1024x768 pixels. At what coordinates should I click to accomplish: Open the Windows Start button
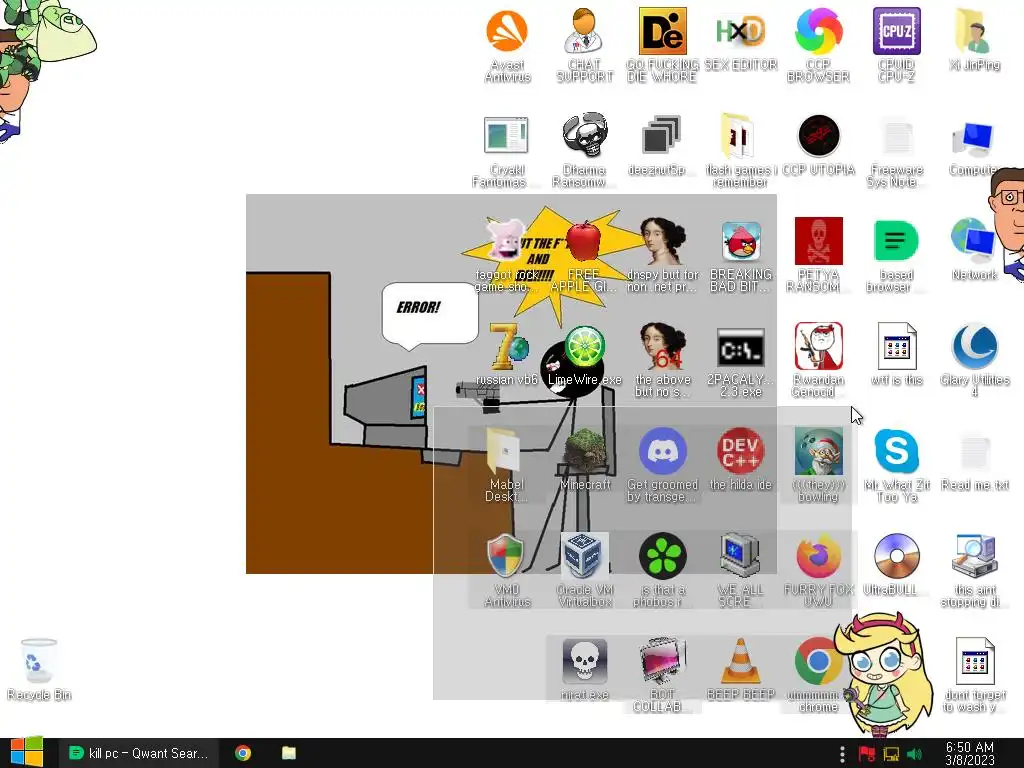tap(27, 753)
